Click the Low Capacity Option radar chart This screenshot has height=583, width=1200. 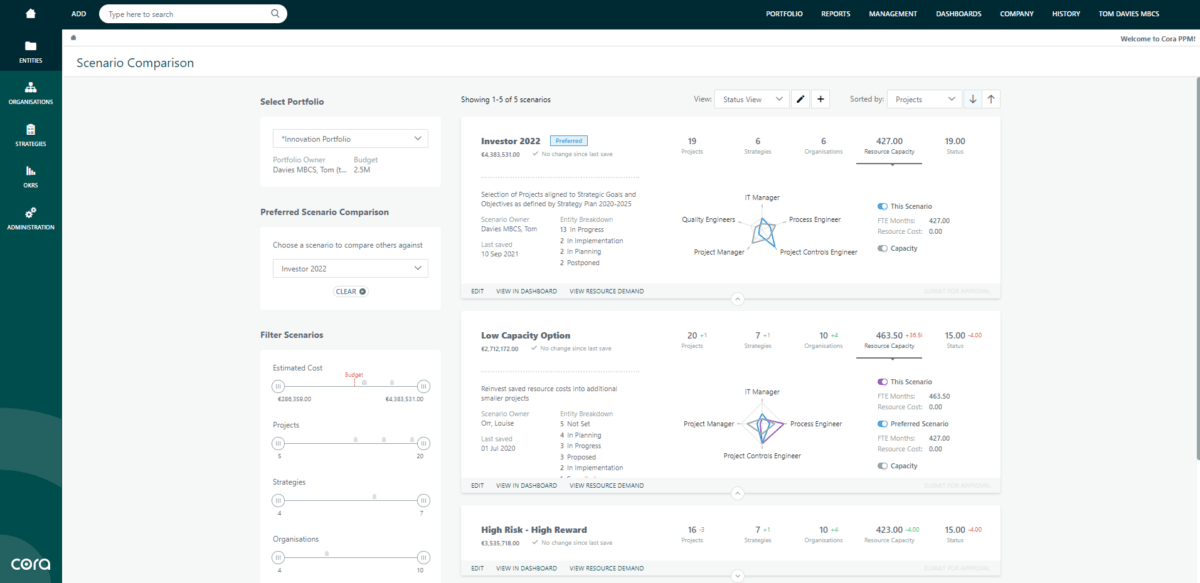tap(763, 425)
